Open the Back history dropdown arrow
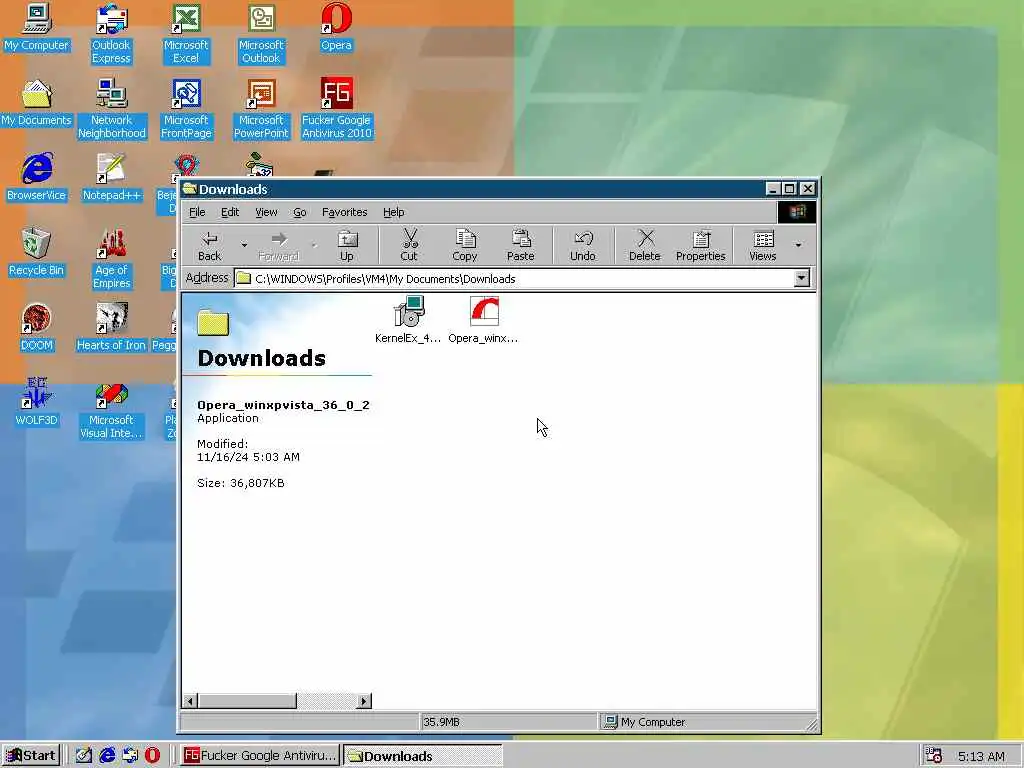Viewport: 1024px width, 768px height. click(x=244, y=246)
